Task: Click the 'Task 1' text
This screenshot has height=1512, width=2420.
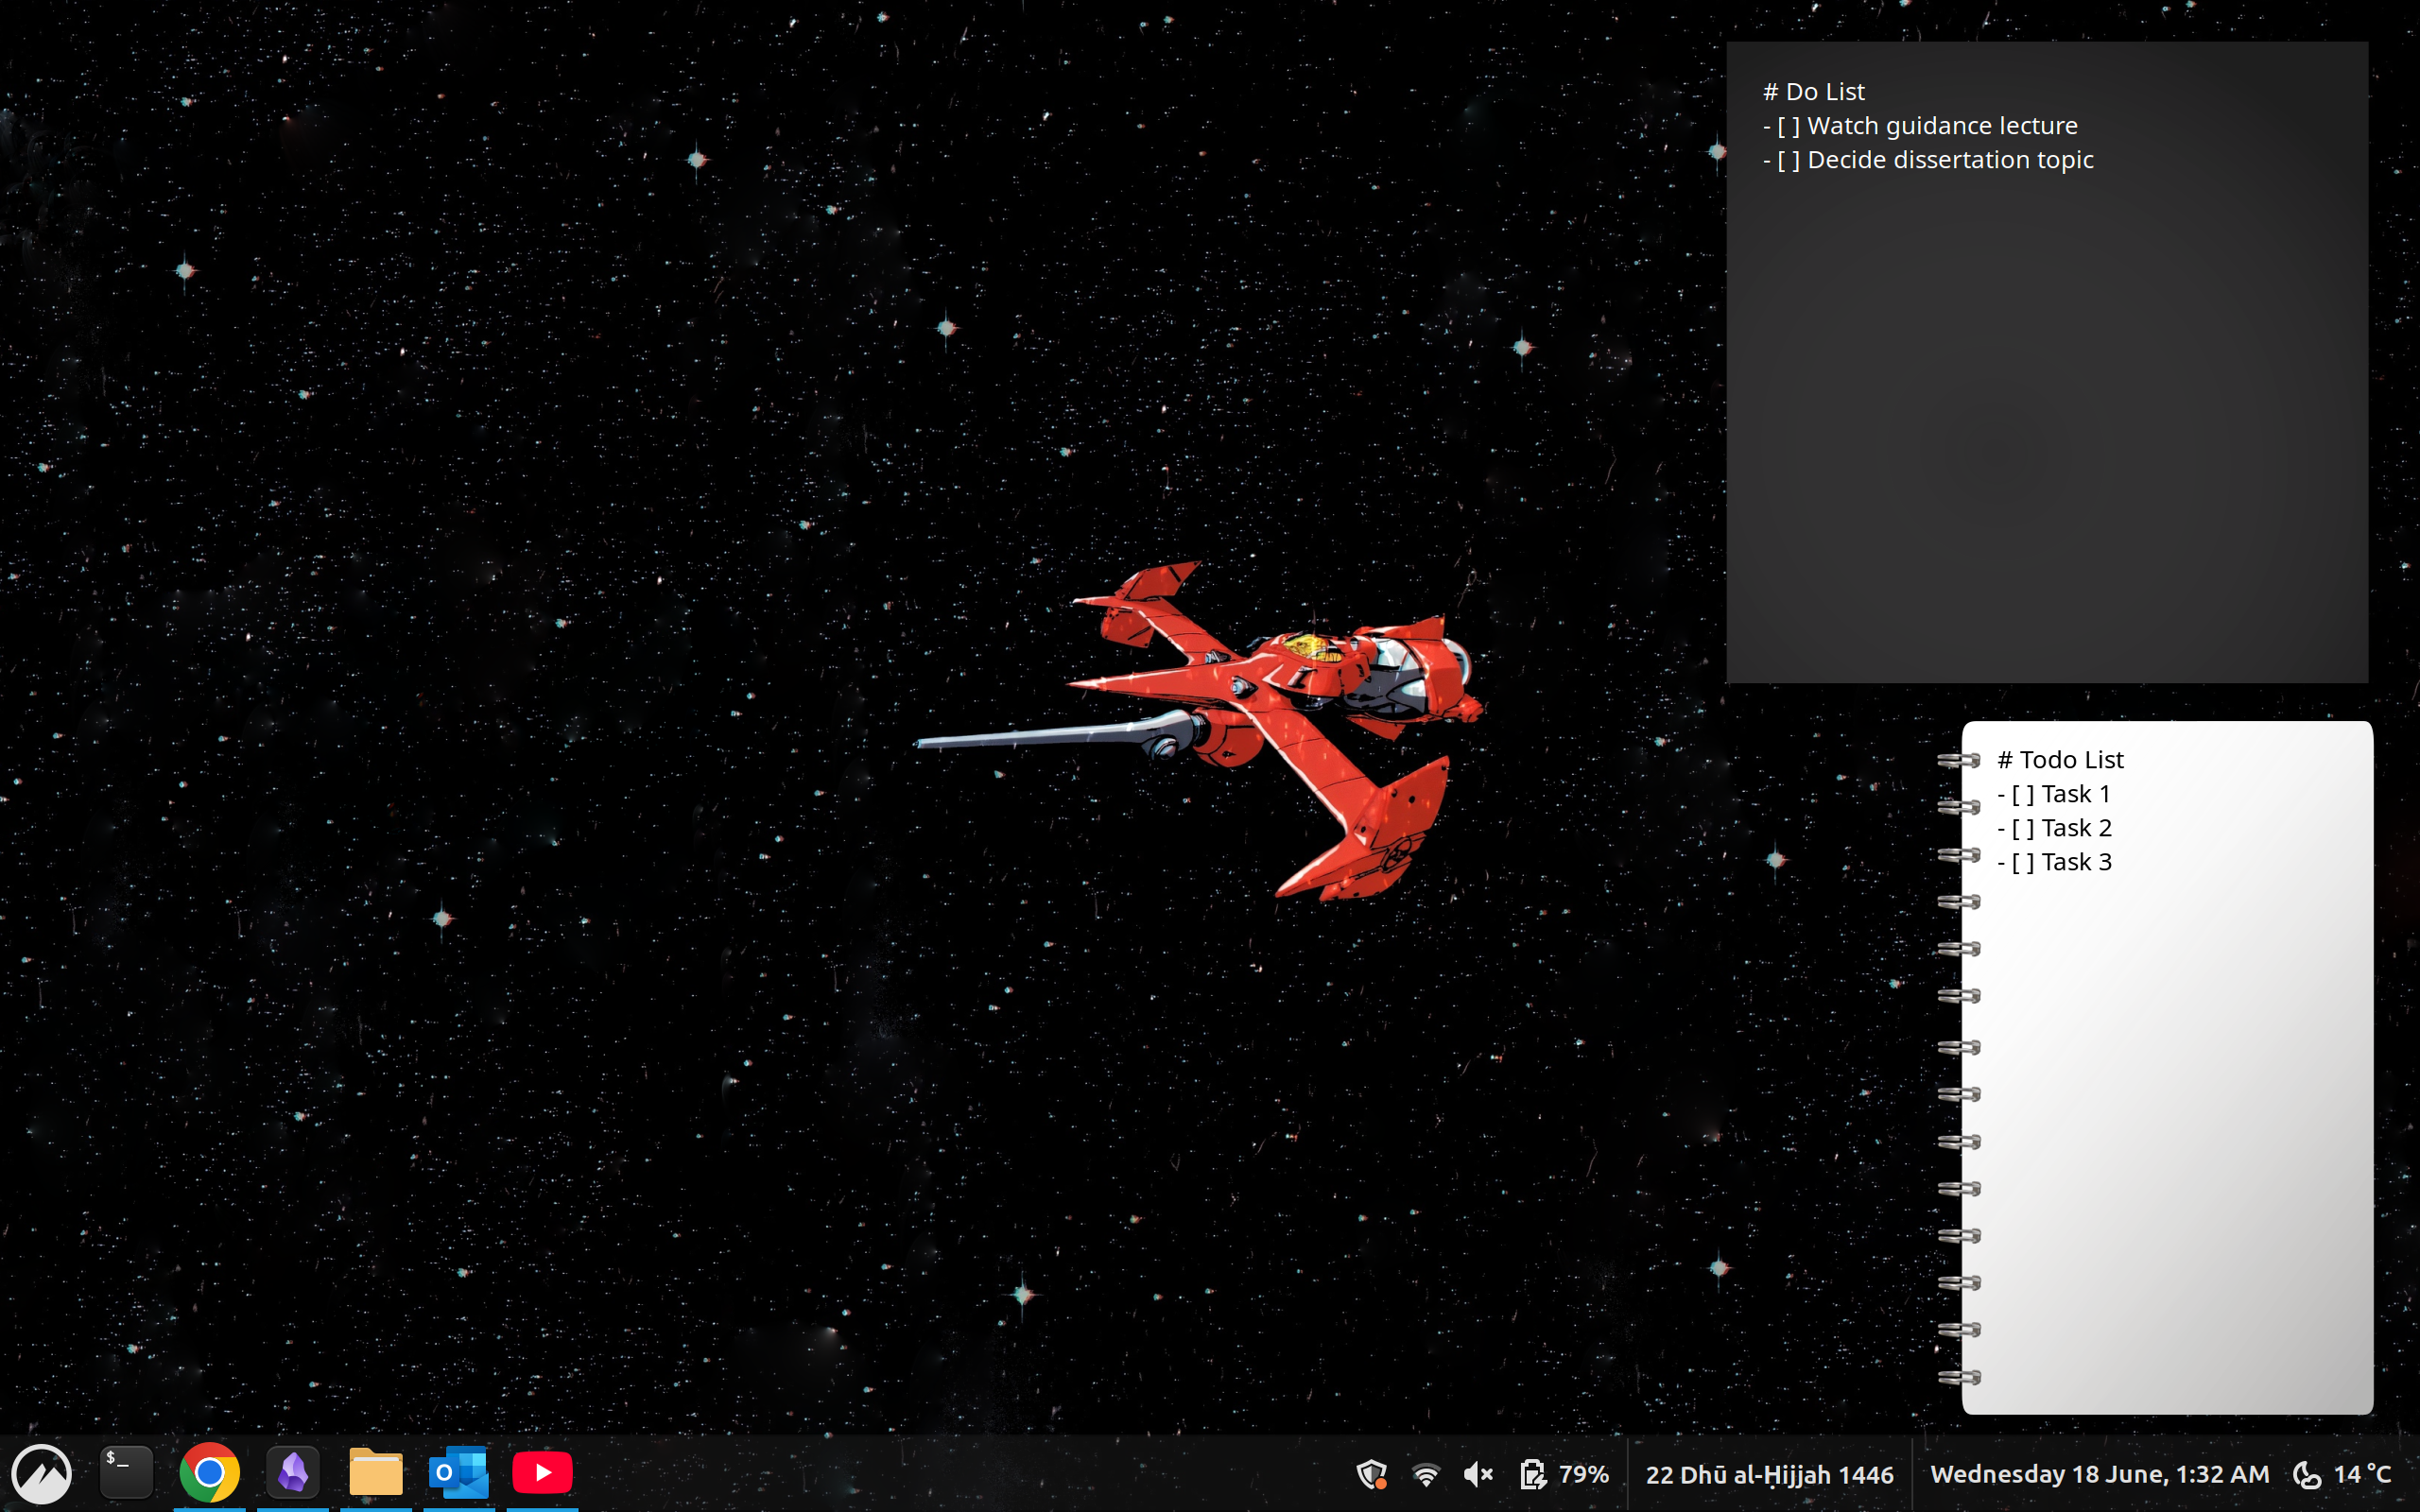Action: click(2076, 794)
